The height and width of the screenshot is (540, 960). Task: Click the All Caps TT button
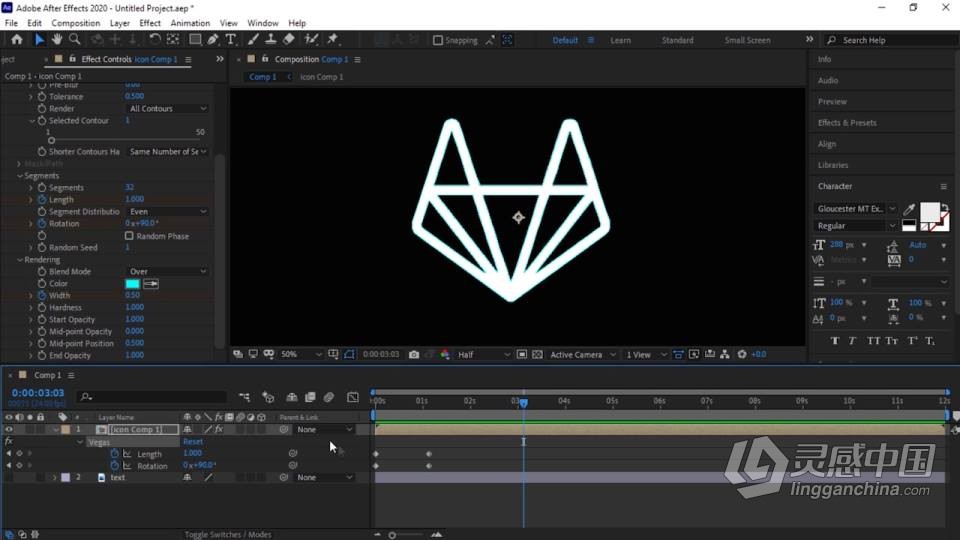[x=873, y=341]
